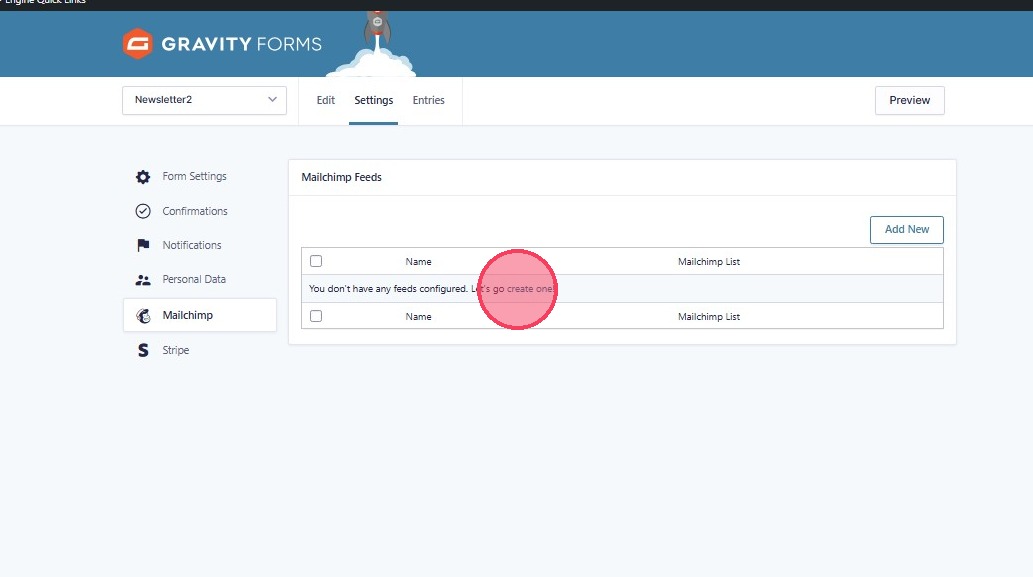Image resolution: width=1033 pixels, height=577 pixels.
Task: Select Mailchimp settings item
Action: point(200,315)
